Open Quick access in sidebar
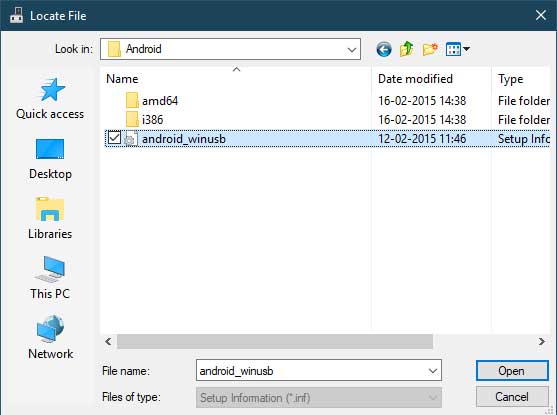 50,99
